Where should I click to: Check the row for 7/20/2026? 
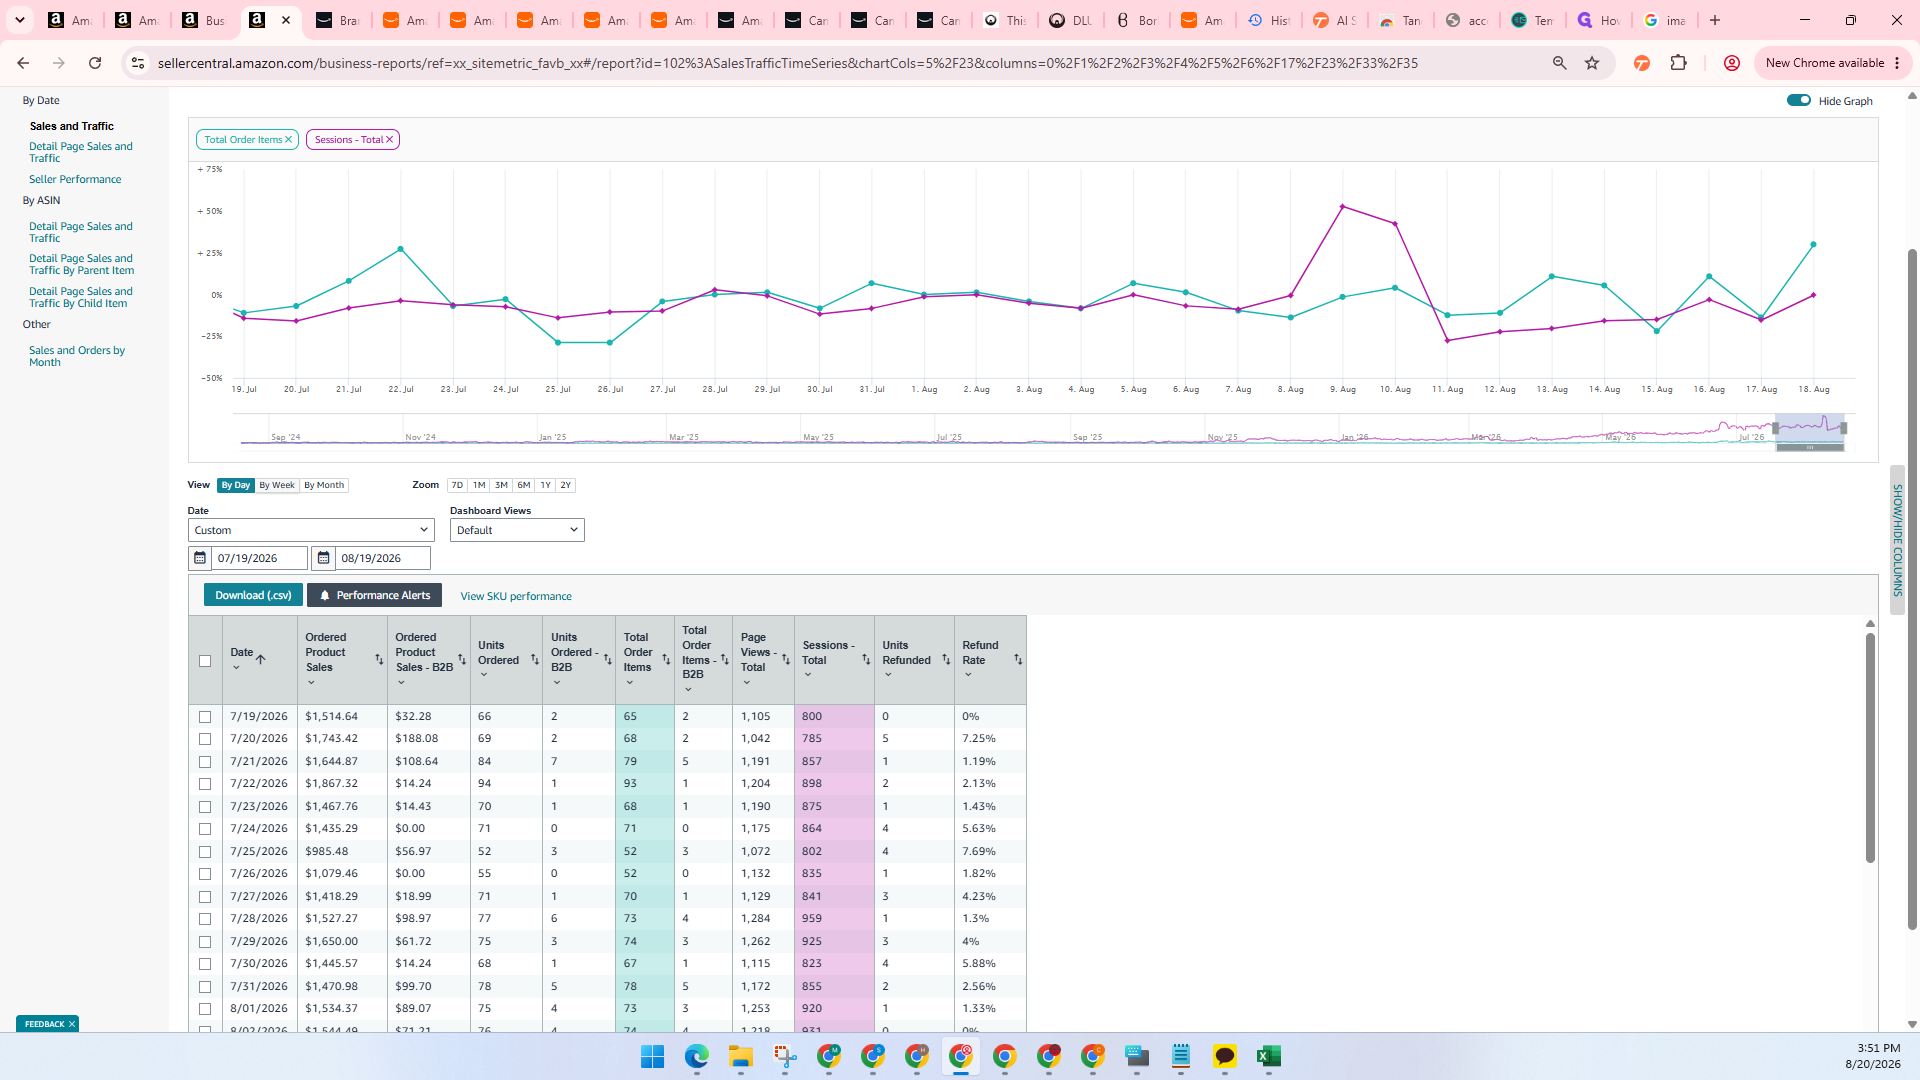coord(205,739)
